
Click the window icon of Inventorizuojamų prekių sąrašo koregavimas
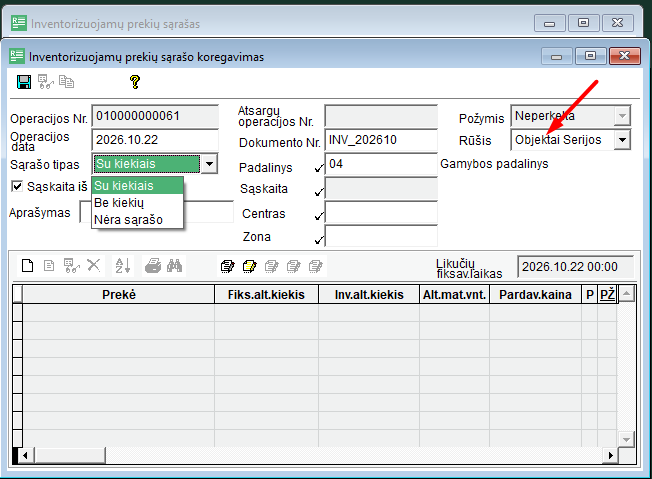pyautogui.click(x=17, y=56)
